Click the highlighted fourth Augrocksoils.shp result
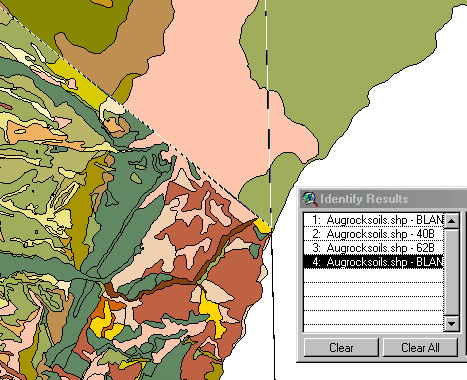This screenshot has height=380, width=467. click(x=374, y=262)
